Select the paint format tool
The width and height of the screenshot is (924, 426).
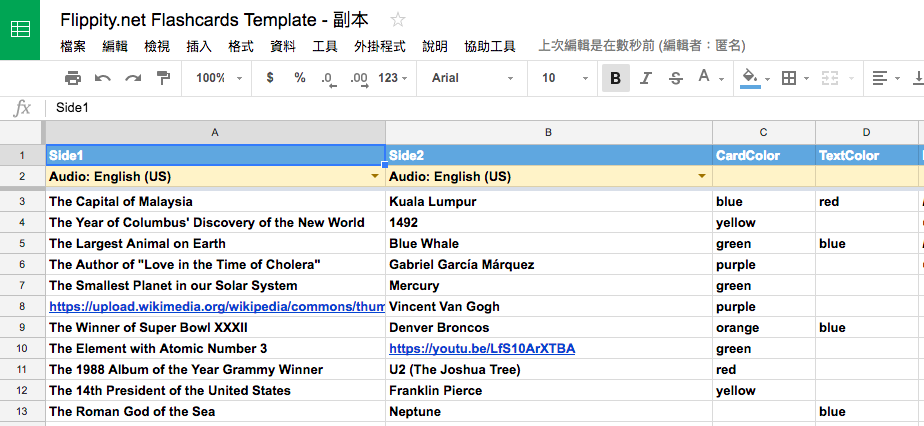(163, 78)
